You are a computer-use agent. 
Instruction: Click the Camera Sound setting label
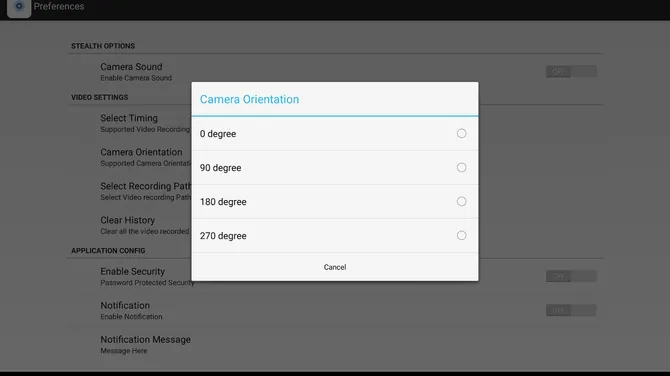pyautogui.click(x=131, y=67)
